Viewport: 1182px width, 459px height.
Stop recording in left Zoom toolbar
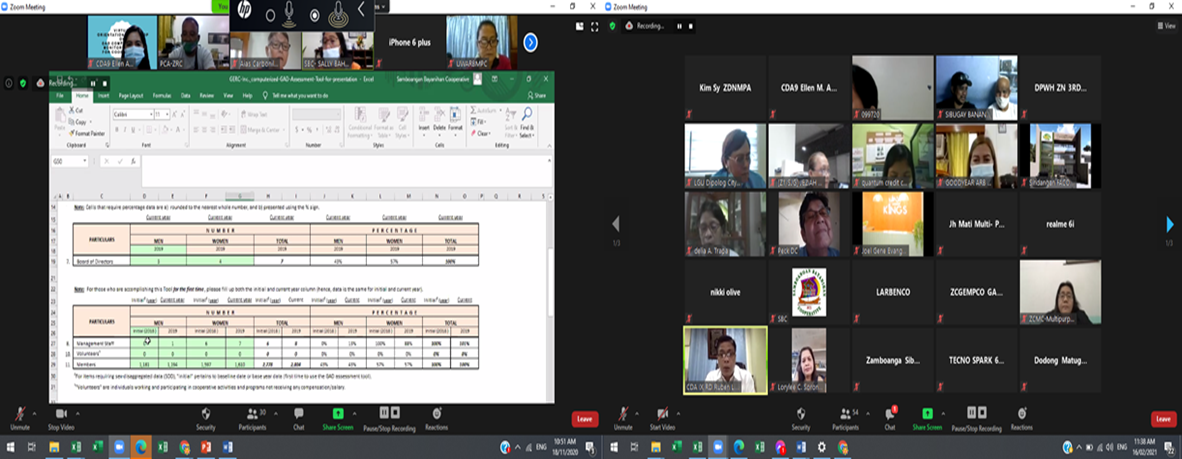pyautogui.click(x=397, y=412)
